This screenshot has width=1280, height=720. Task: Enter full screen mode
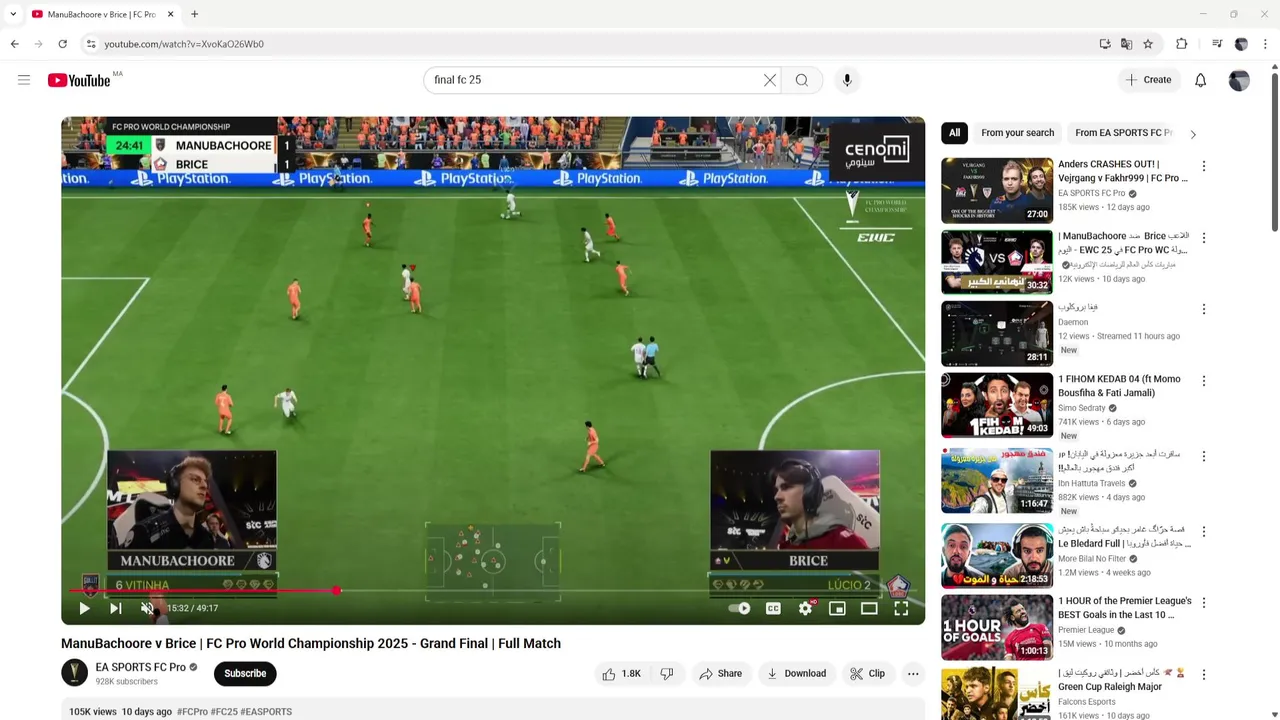point(901,608)
